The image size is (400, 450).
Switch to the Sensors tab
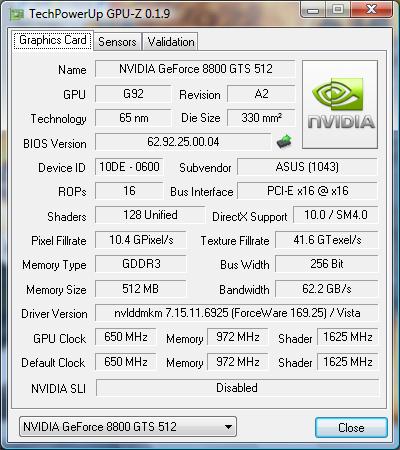[117, 42]
